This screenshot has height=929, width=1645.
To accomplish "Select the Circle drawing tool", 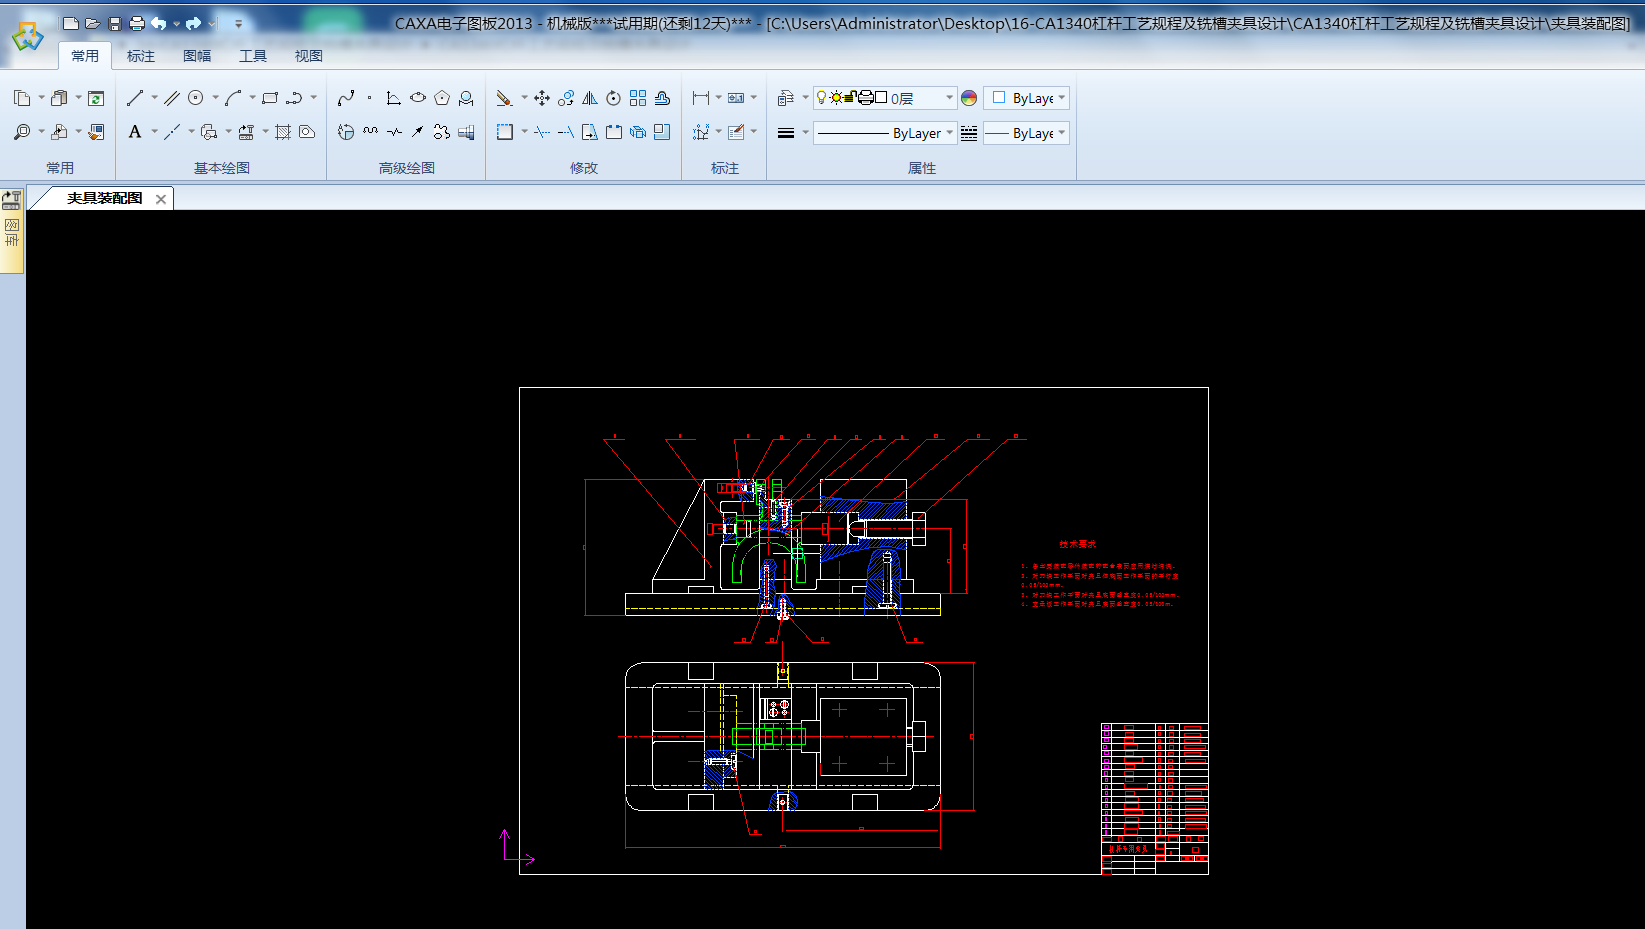I will (196, 98).
